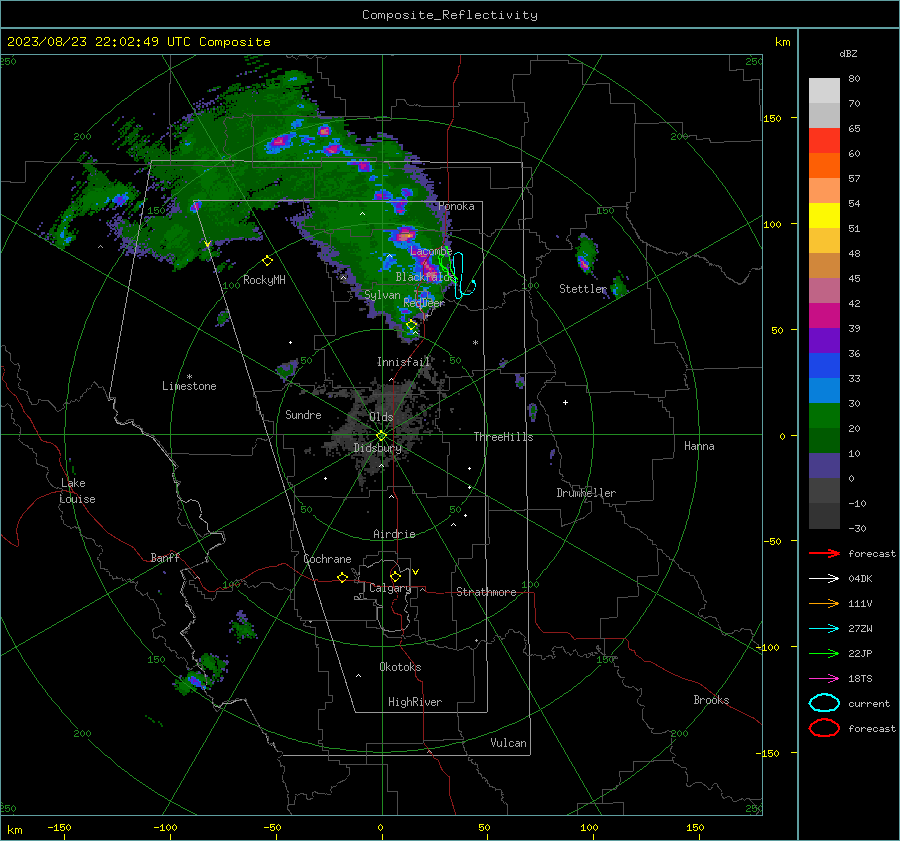Screen dimensions: 900x841
Task: Click the Innisfail city label
Action: (403, 362)
